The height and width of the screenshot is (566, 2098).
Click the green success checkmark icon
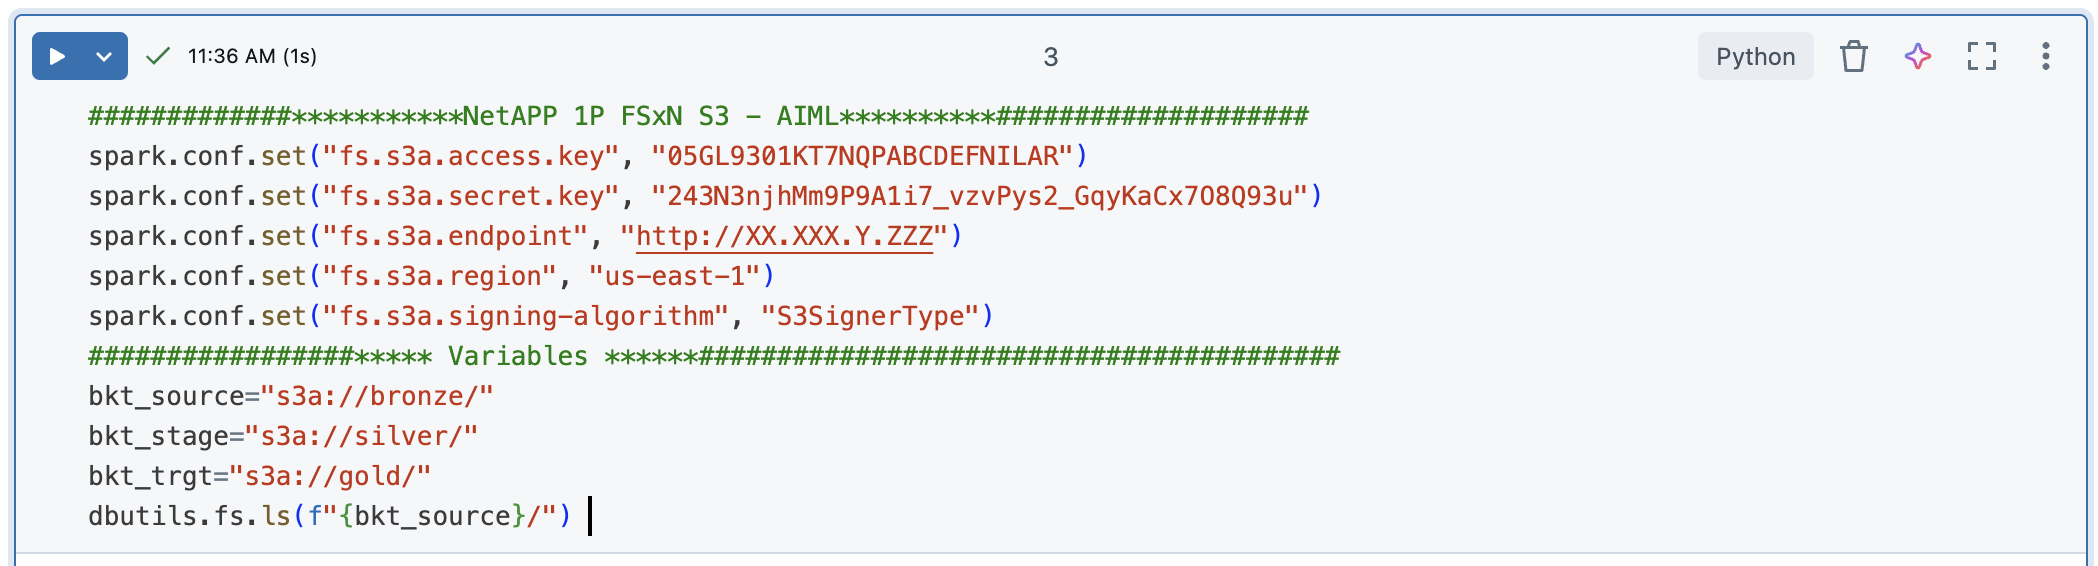157,56
